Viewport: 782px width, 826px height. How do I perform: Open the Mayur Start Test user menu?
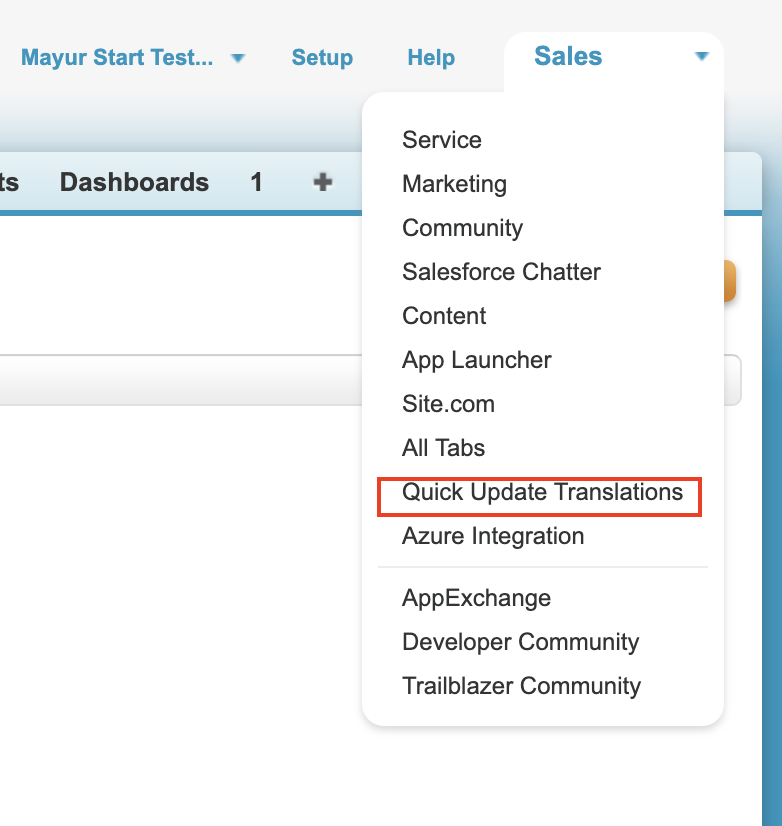click(x=117, y=57)
